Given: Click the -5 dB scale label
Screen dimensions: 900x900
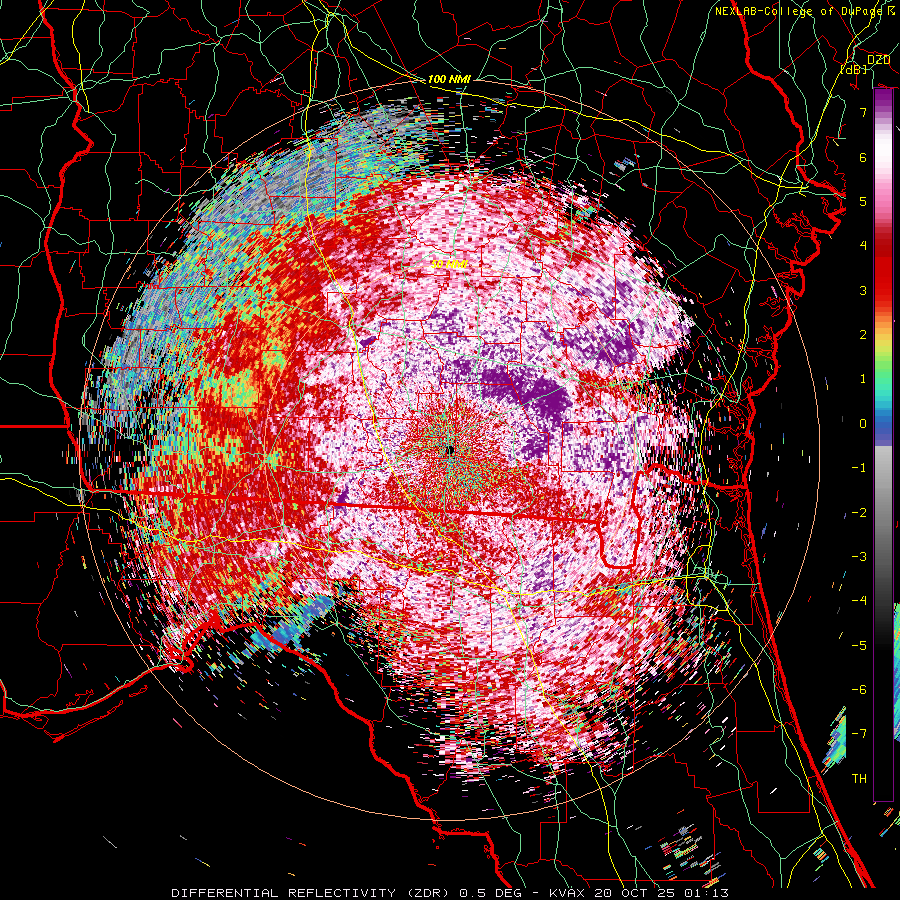Looking at the screenshot, I should click(x=859, y=645).
